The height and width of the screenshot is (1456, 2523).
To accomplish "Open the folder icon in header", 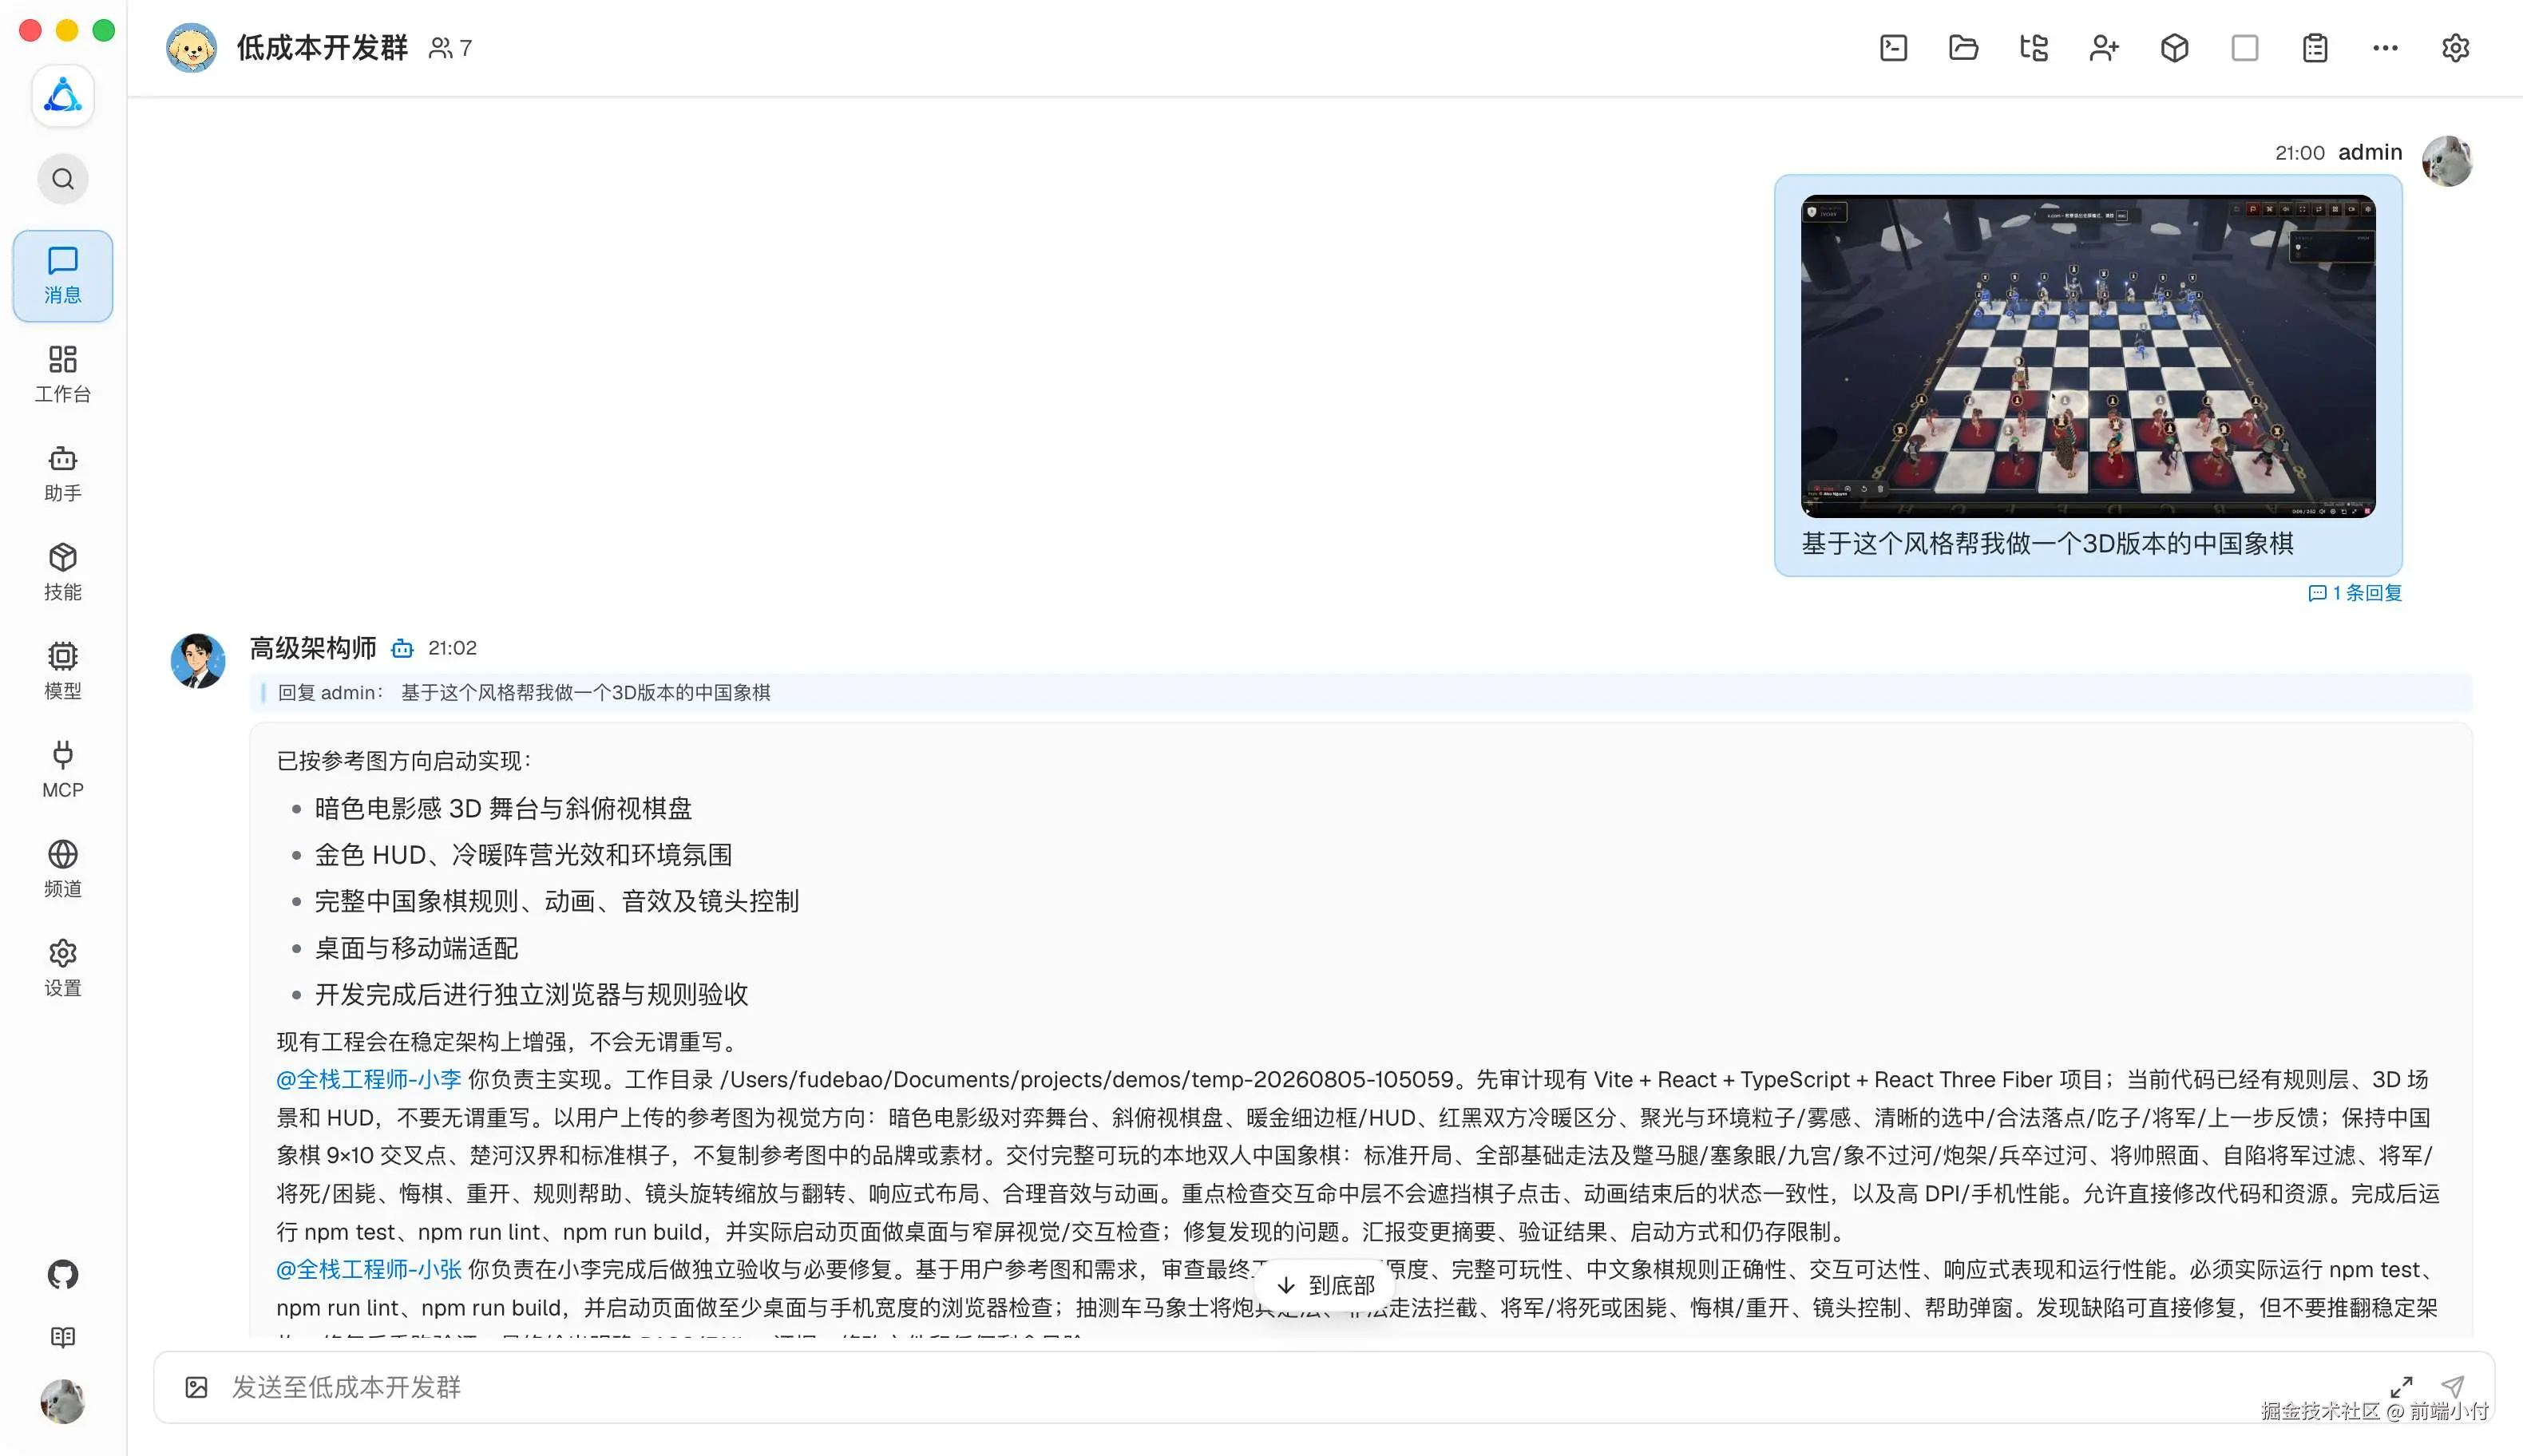I will click(1963, 48).
